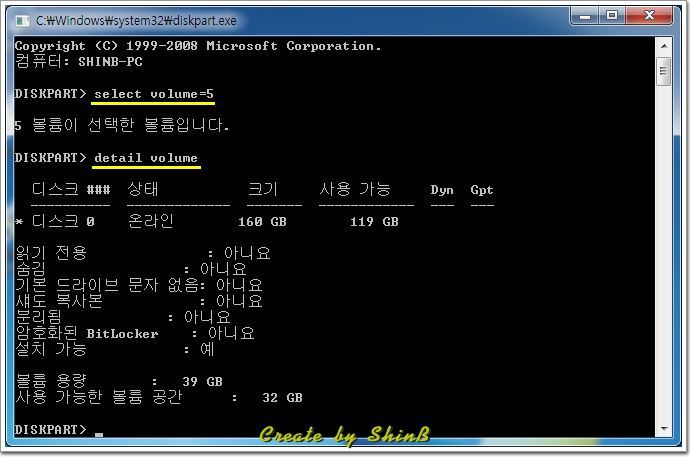Click the '설치 가능' value '예'
The width and height of the screenshot is (691, 457).
coord(207,349)
